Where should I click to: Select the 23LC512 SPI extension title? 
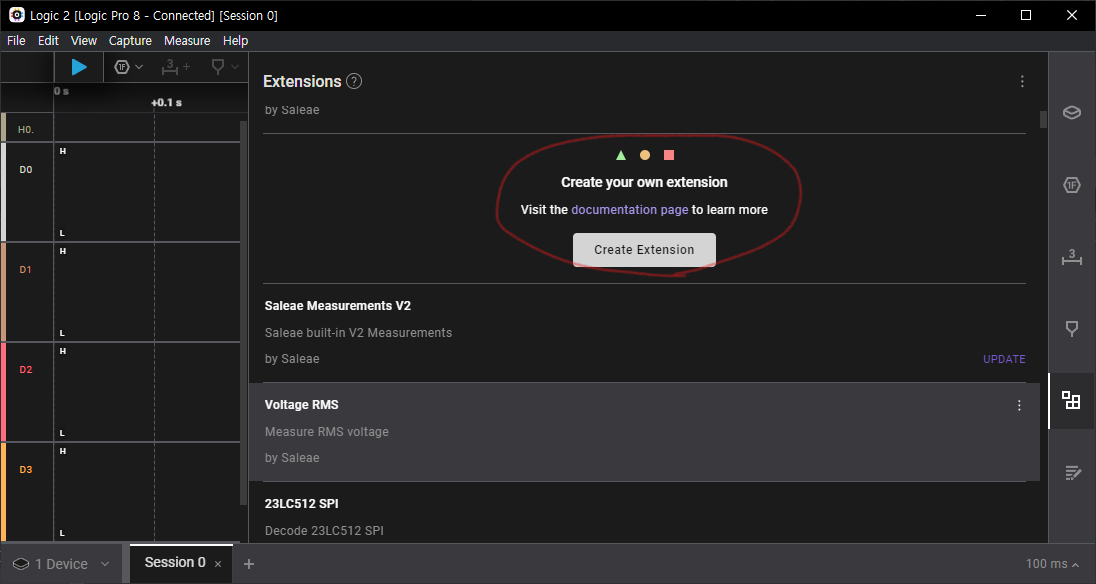click(301, 504)
